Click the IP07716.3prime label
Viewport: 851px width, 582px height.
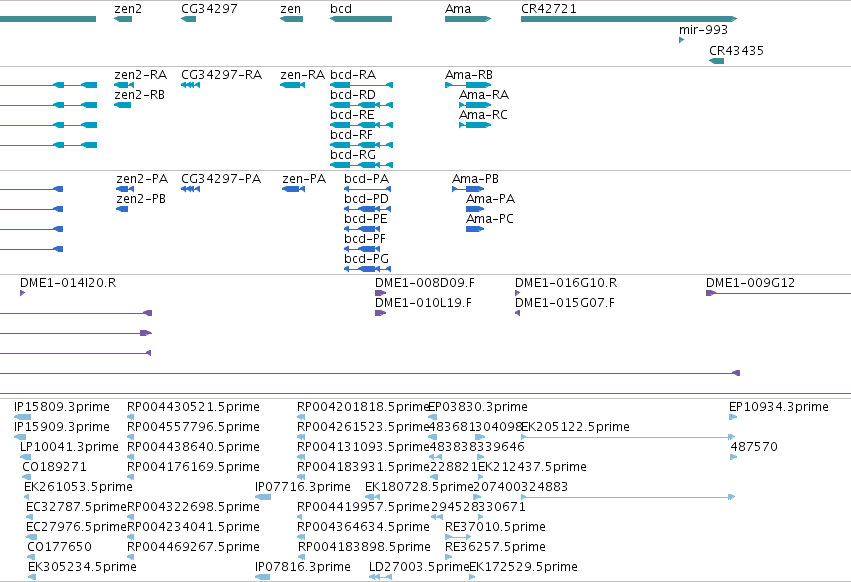303,488
